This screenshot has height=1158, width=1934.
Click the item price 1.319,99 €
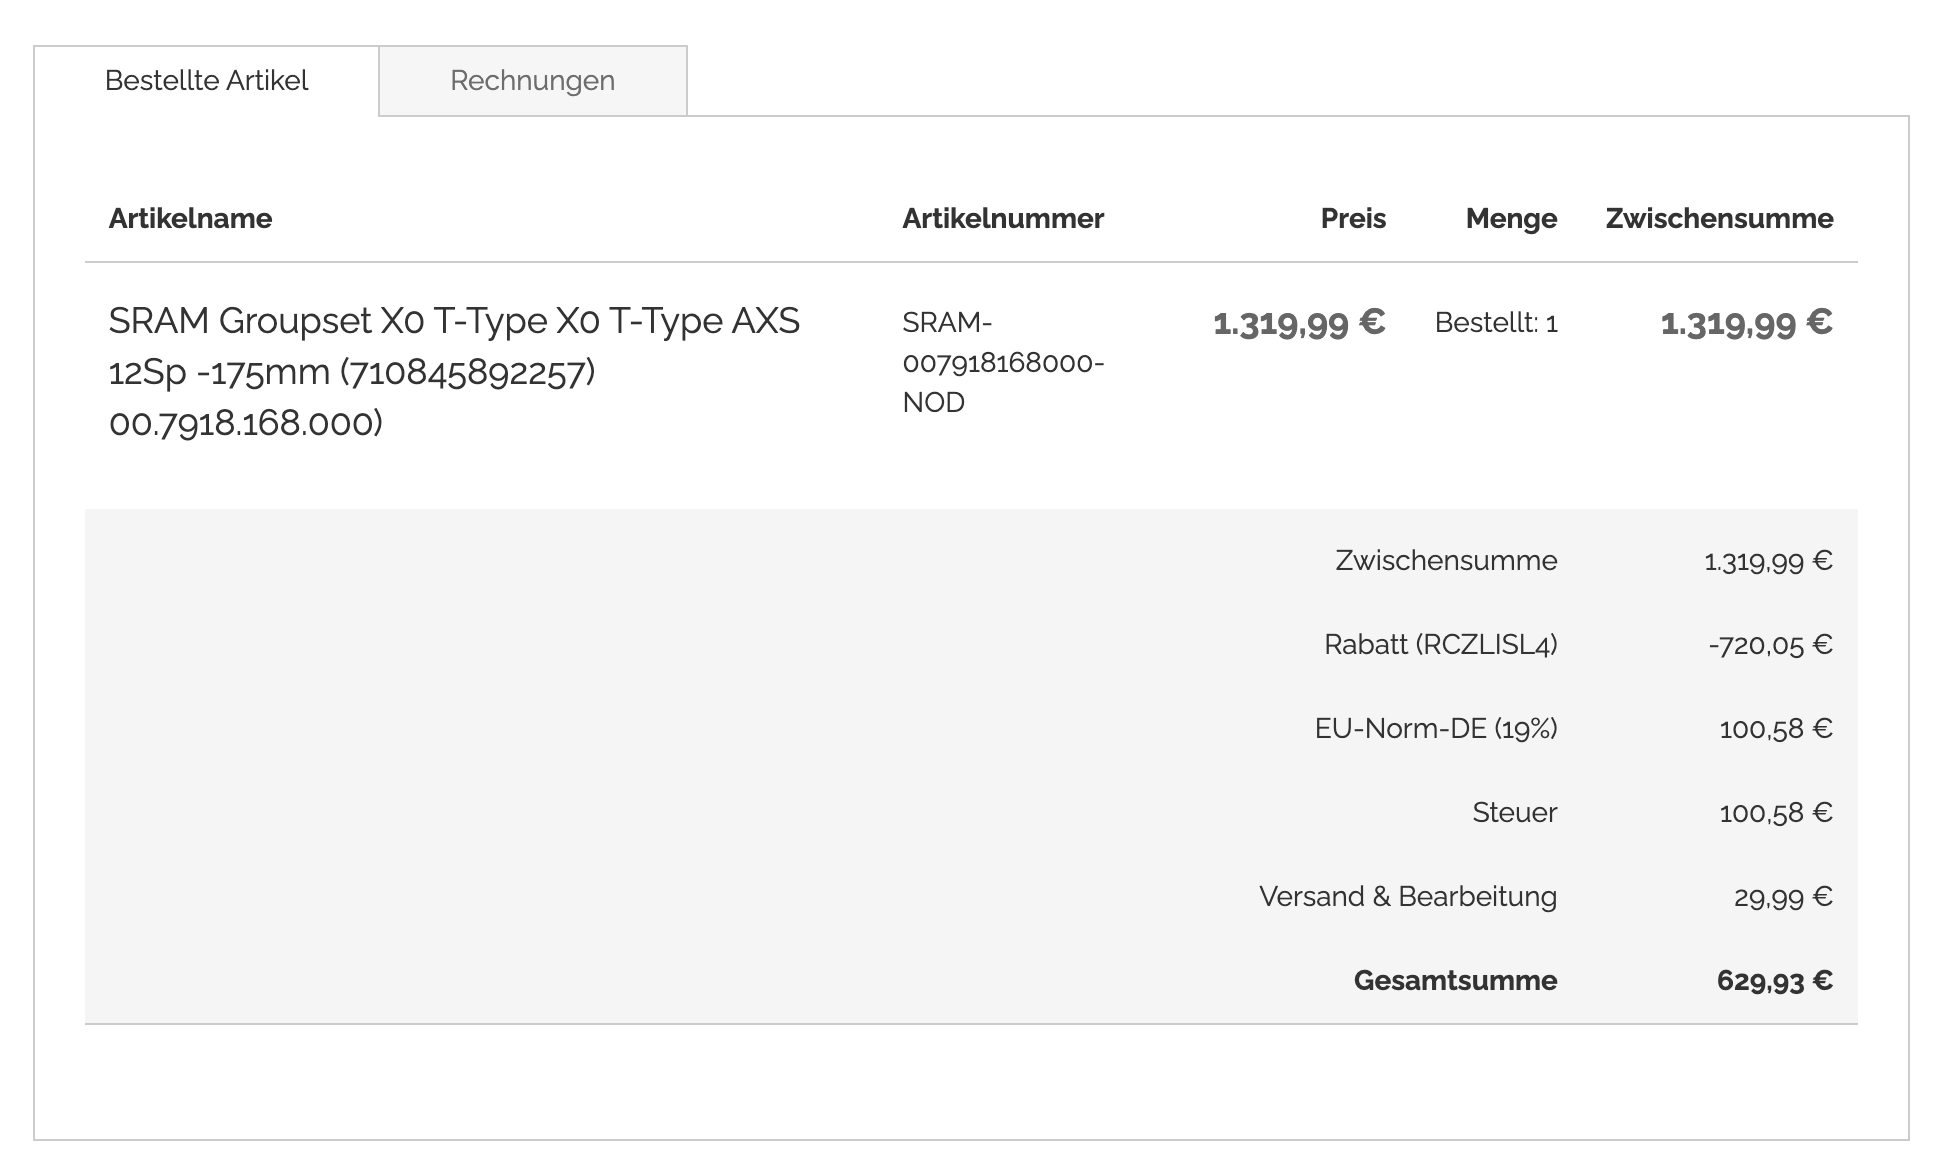tap(1298, 323)
